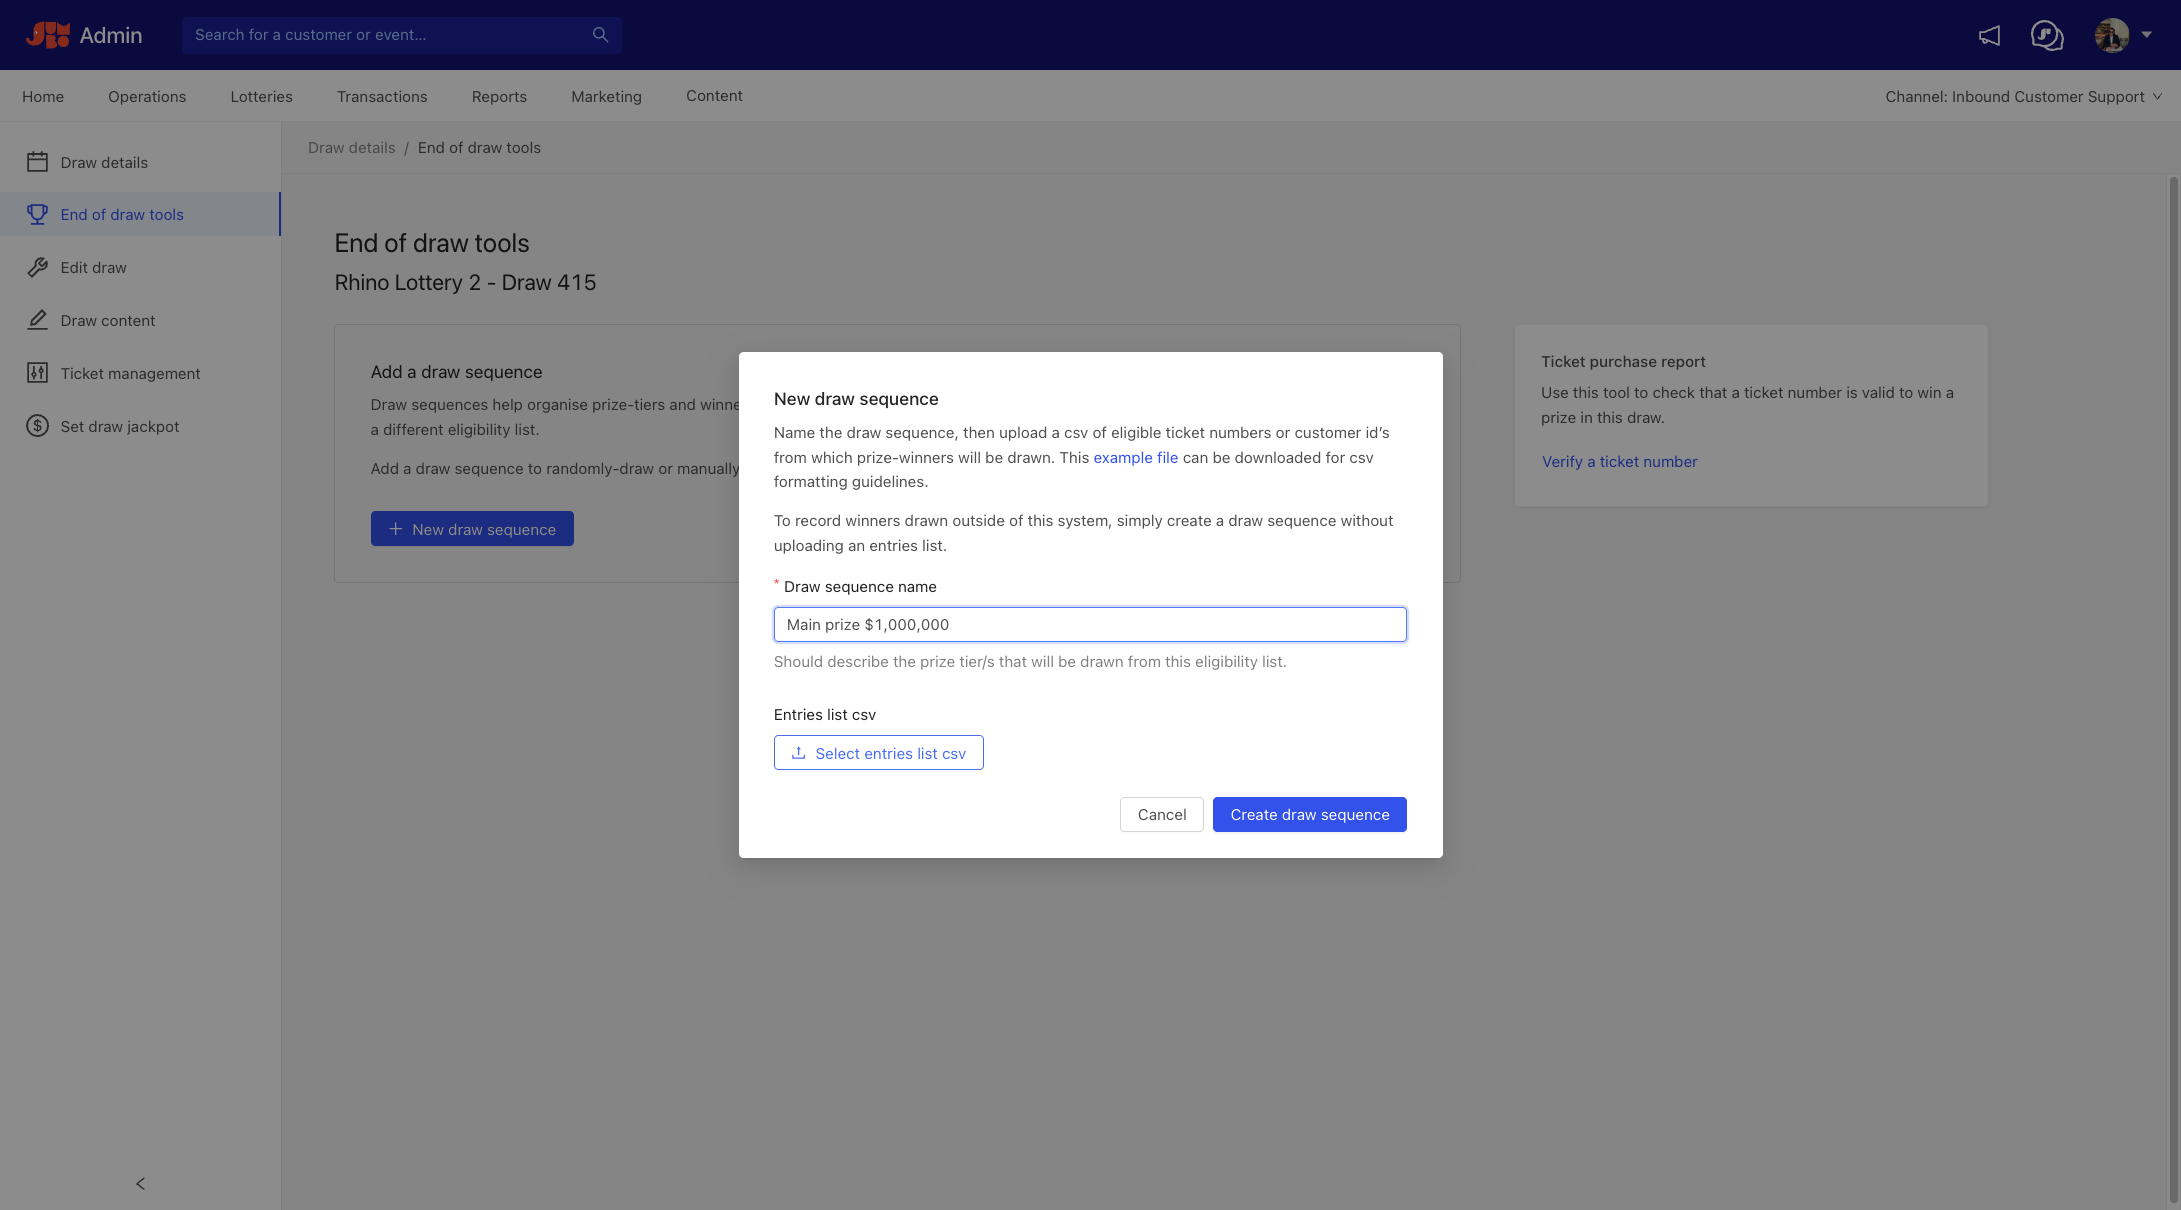Click the wrench Edit draw icon
The height and width of the screenshot is (1210, 2181).
(x=37, y=267)
